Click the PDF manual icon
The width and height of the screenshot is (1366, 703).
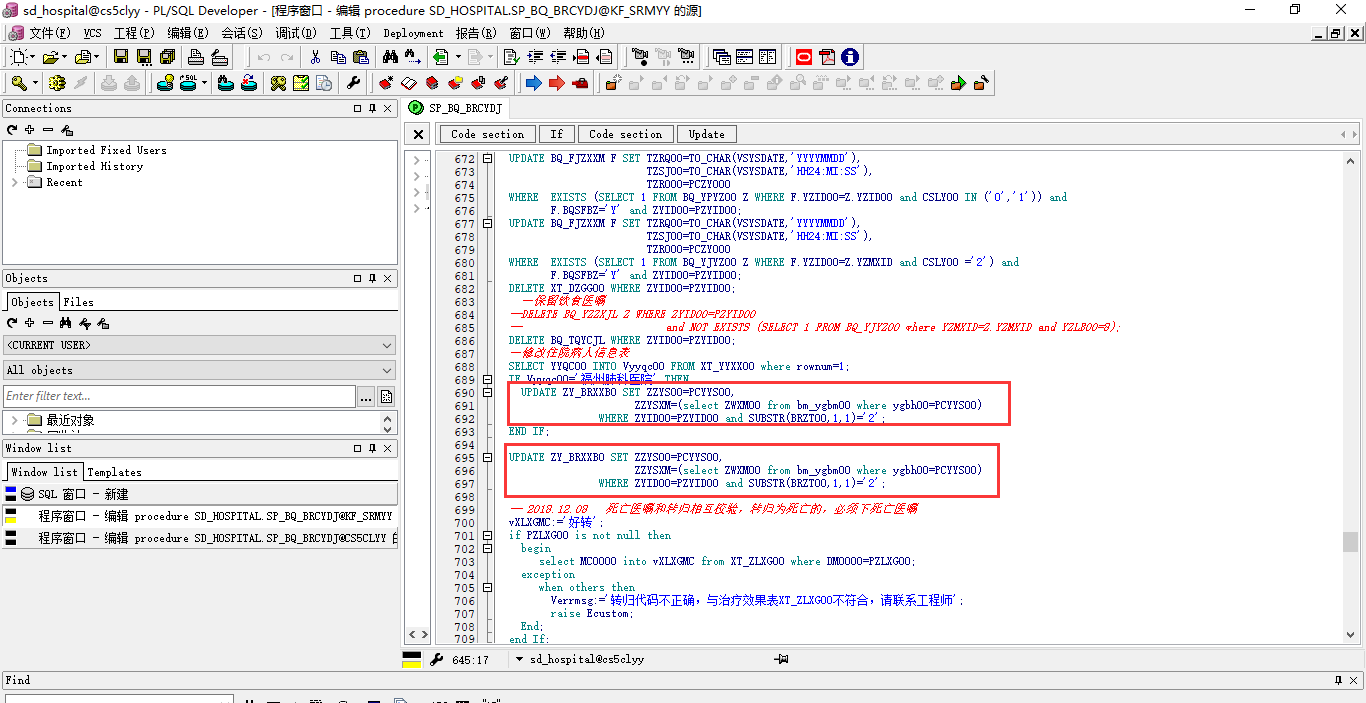[x=826, y=57]
